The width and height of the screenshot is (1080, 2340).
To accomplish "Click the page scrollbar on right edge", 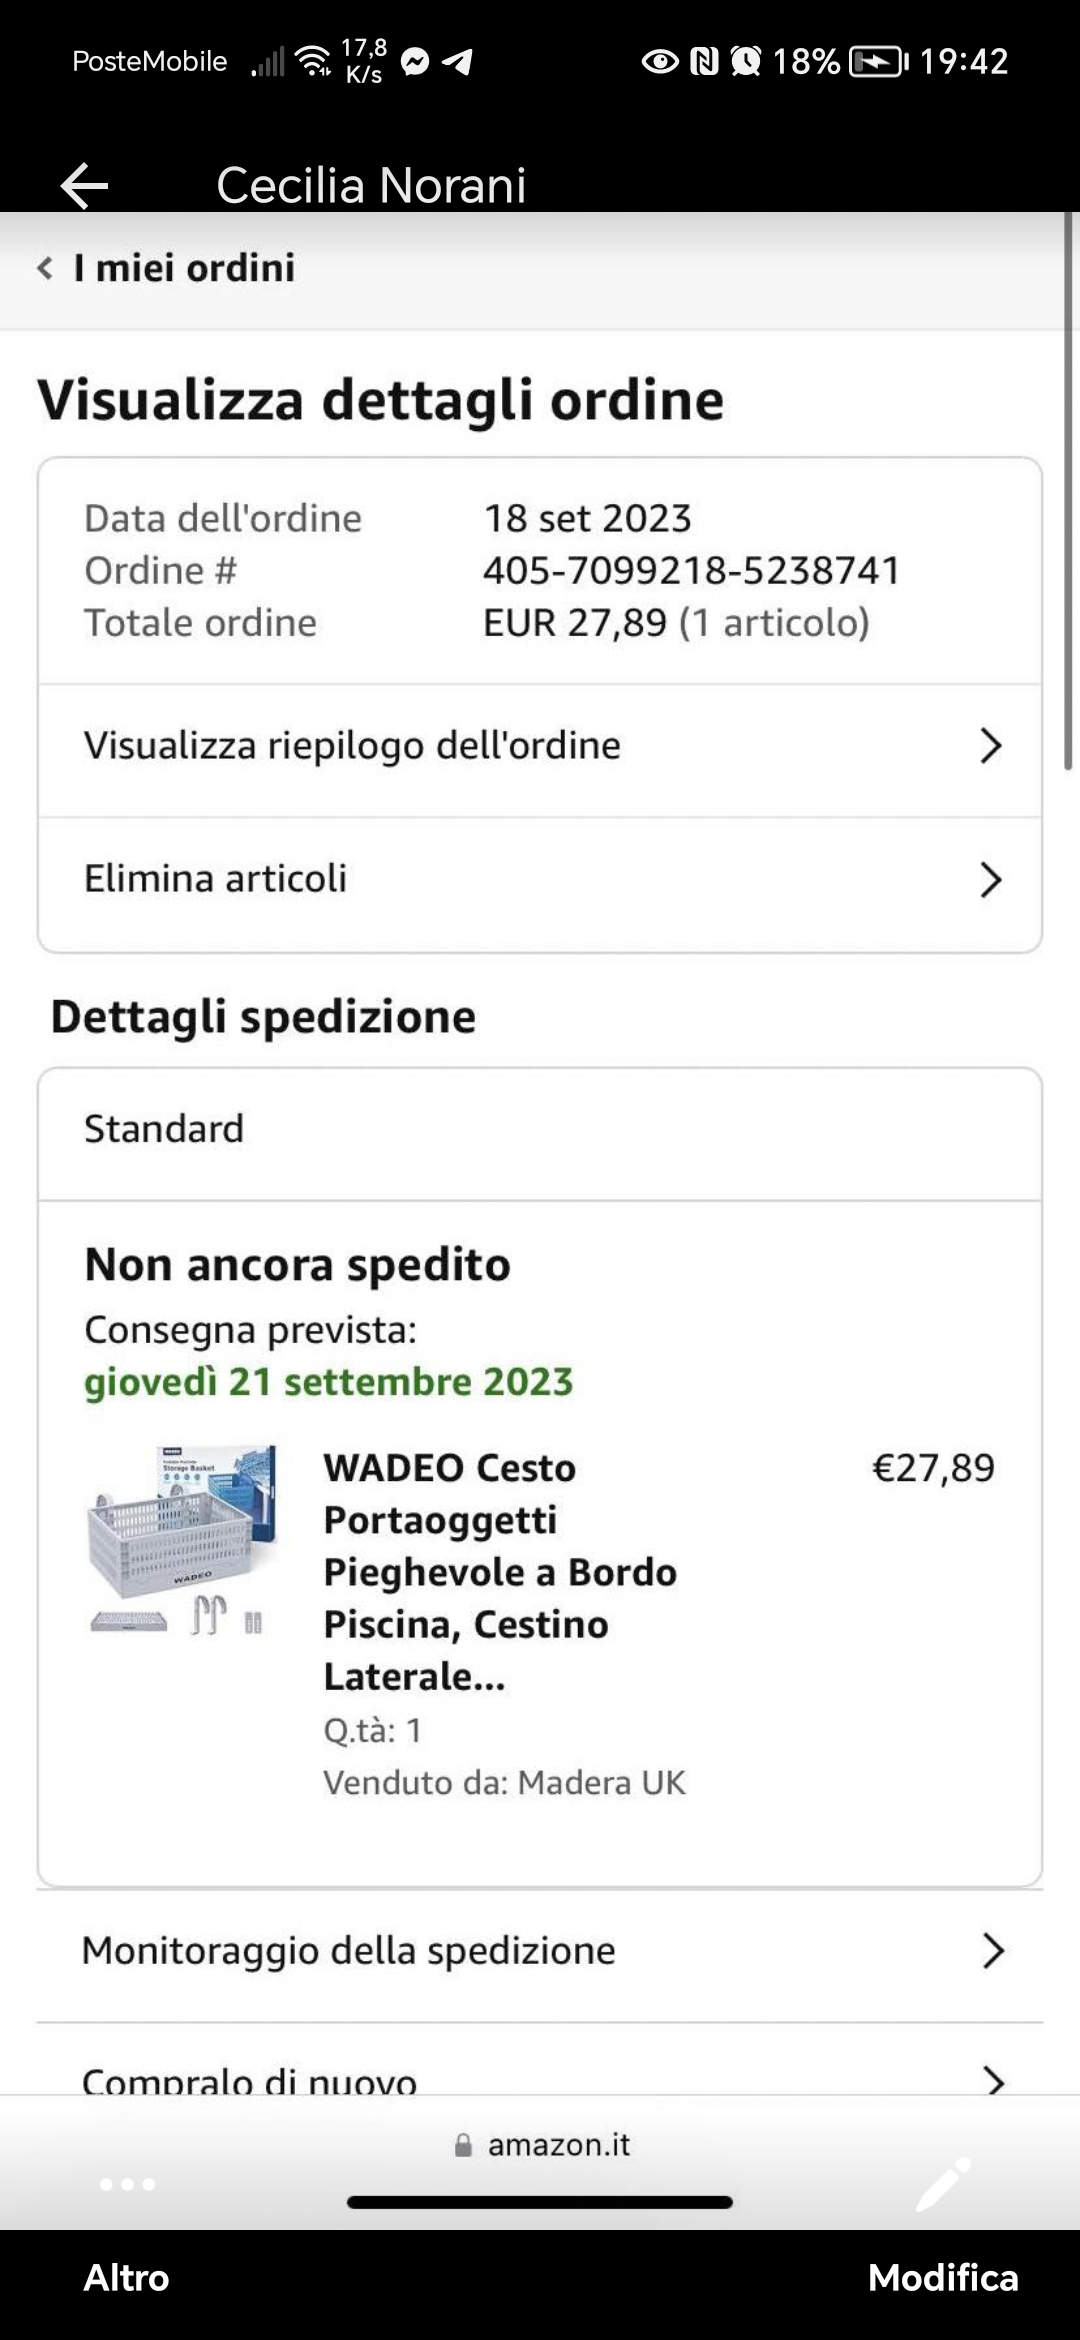I will pyautogui.click(x=1068, y=490).
